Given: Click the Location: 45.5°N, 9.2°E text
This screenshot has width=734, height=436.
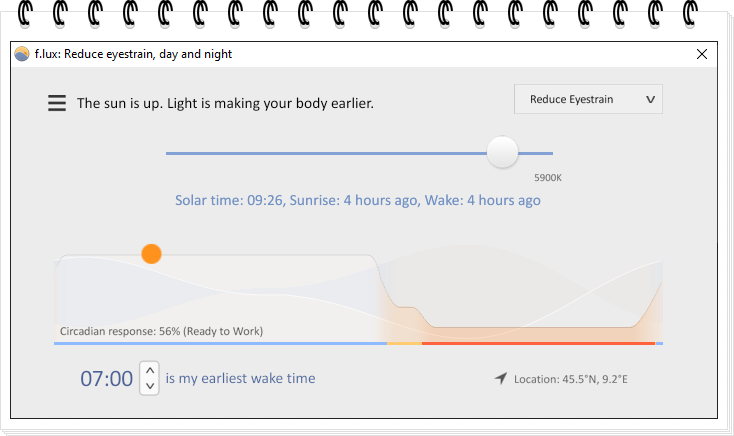Looking at the screenshot, I should tap(571, 379).
